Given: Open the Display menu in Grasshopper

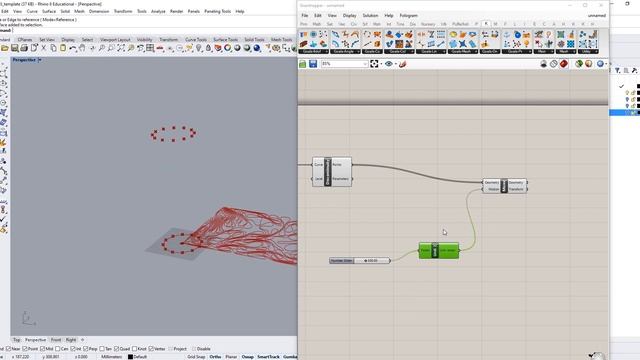Looking at the screenshot, I should (349, 16).
